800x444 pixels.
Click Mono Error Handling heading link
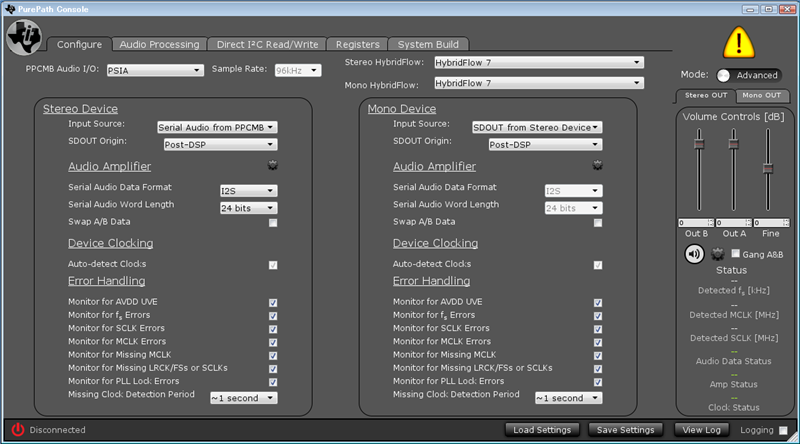(432, 281)
